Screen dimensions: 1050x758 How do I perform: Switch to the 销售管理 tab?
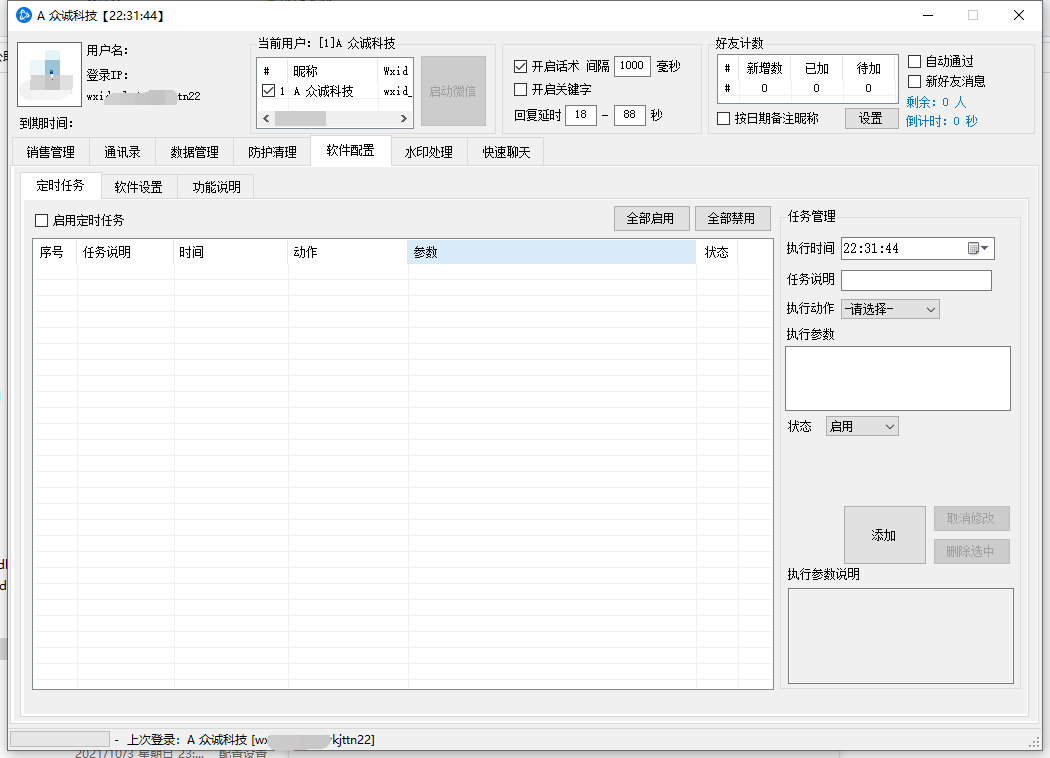click(50, 152)
